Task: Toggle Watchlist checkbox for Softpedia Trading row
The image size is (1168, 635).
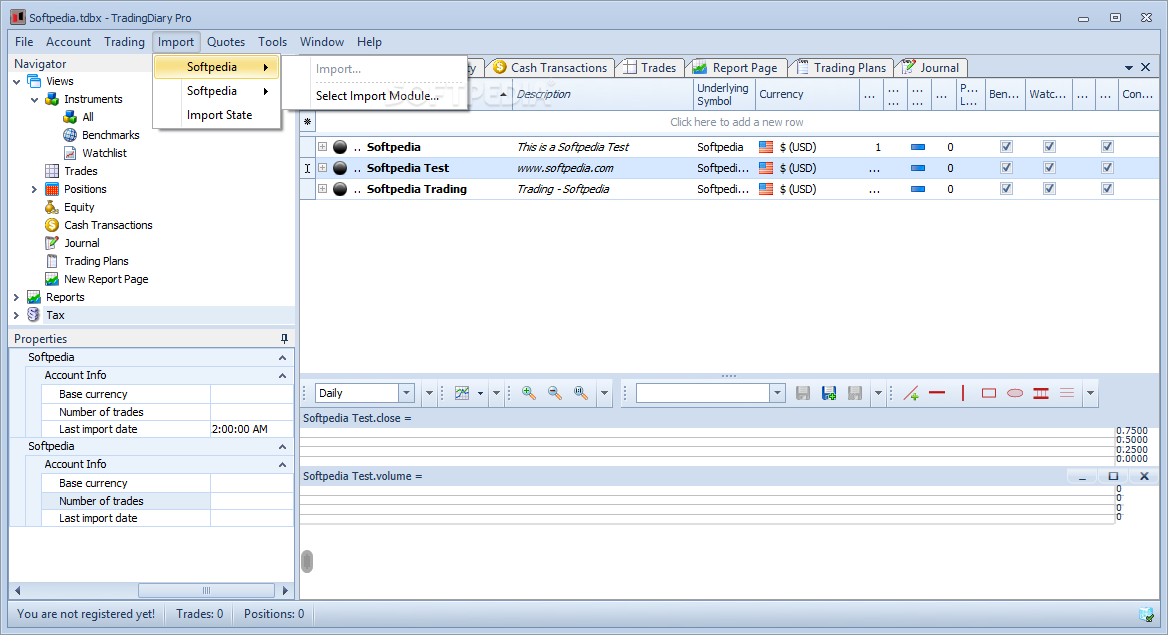Action: [x=1050, y=189]
